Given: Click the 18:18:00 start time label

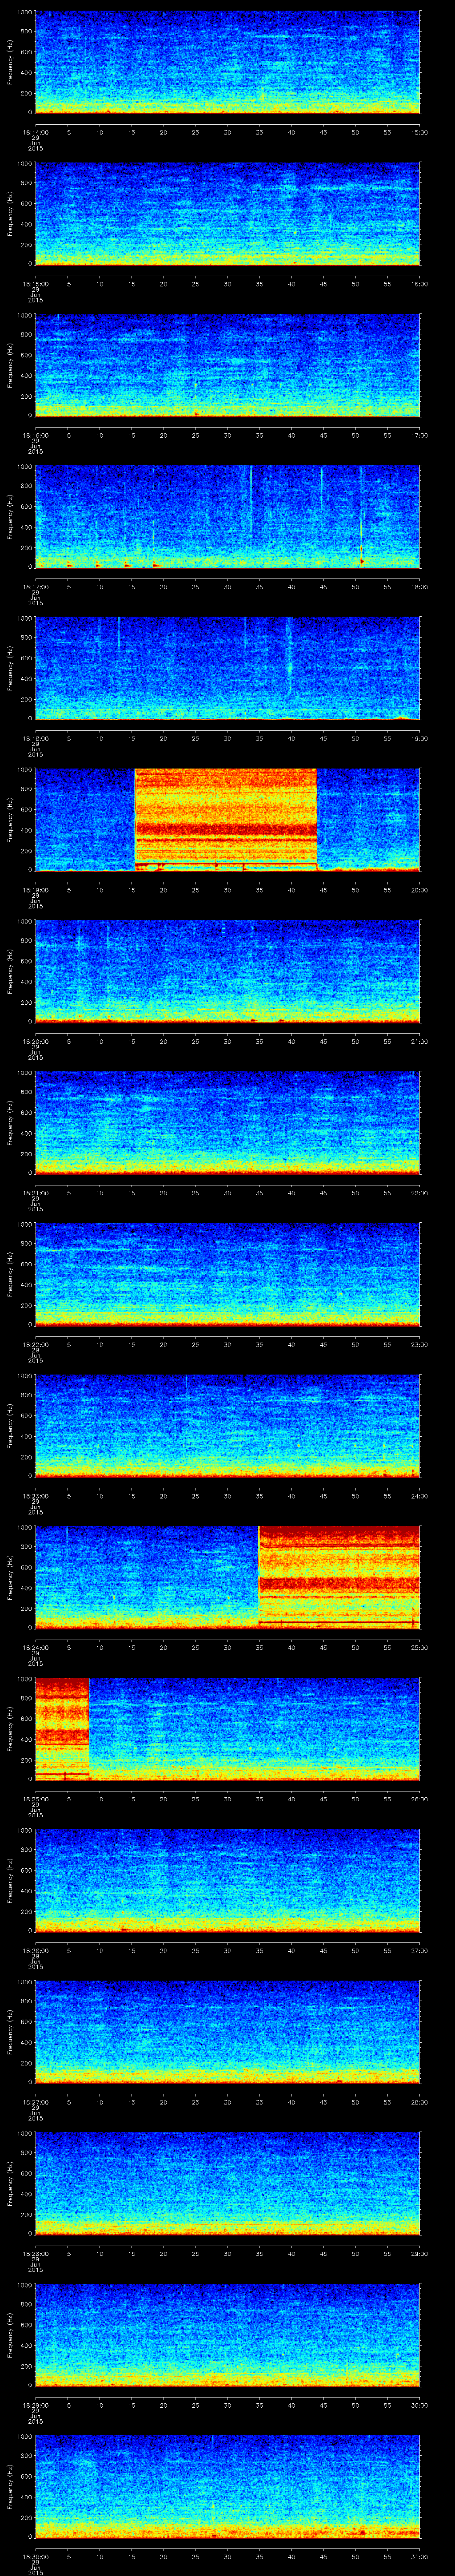Looking at the screenshot, I should click(35, 738).
